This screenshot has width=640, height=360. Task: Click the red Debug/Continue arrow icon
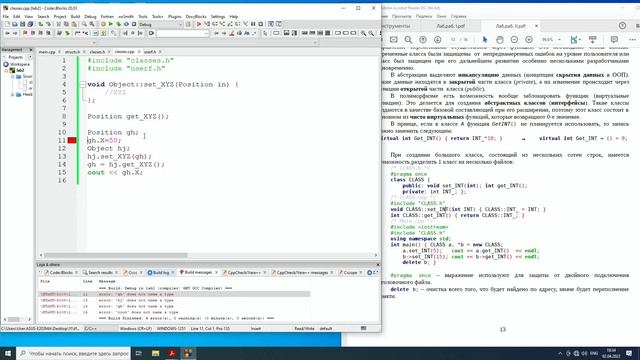(x=199, y=24)
